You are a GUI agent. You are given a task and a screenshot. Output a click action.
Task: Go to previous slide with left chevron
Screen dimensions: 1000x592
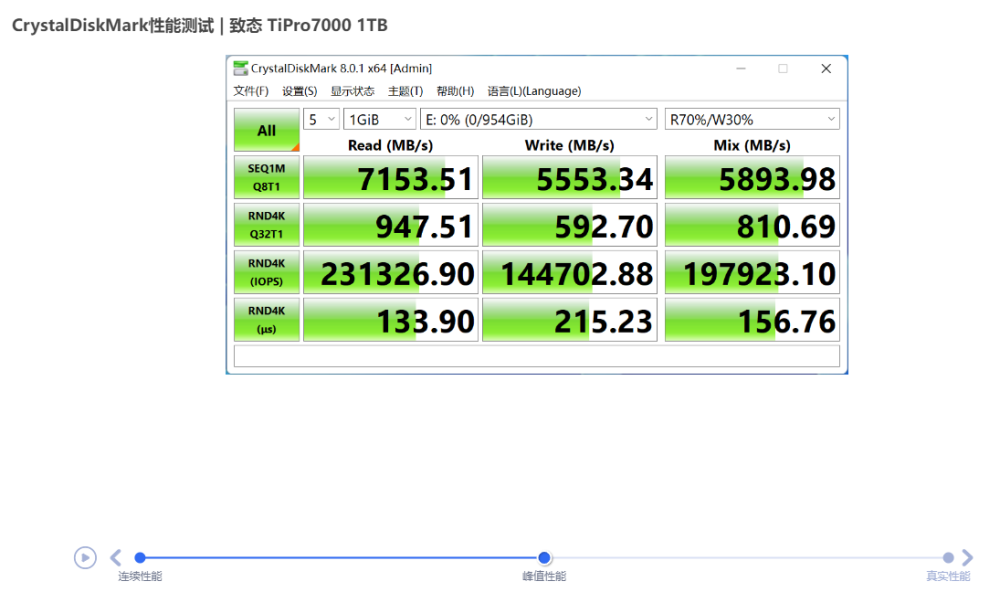click(115, 558)
